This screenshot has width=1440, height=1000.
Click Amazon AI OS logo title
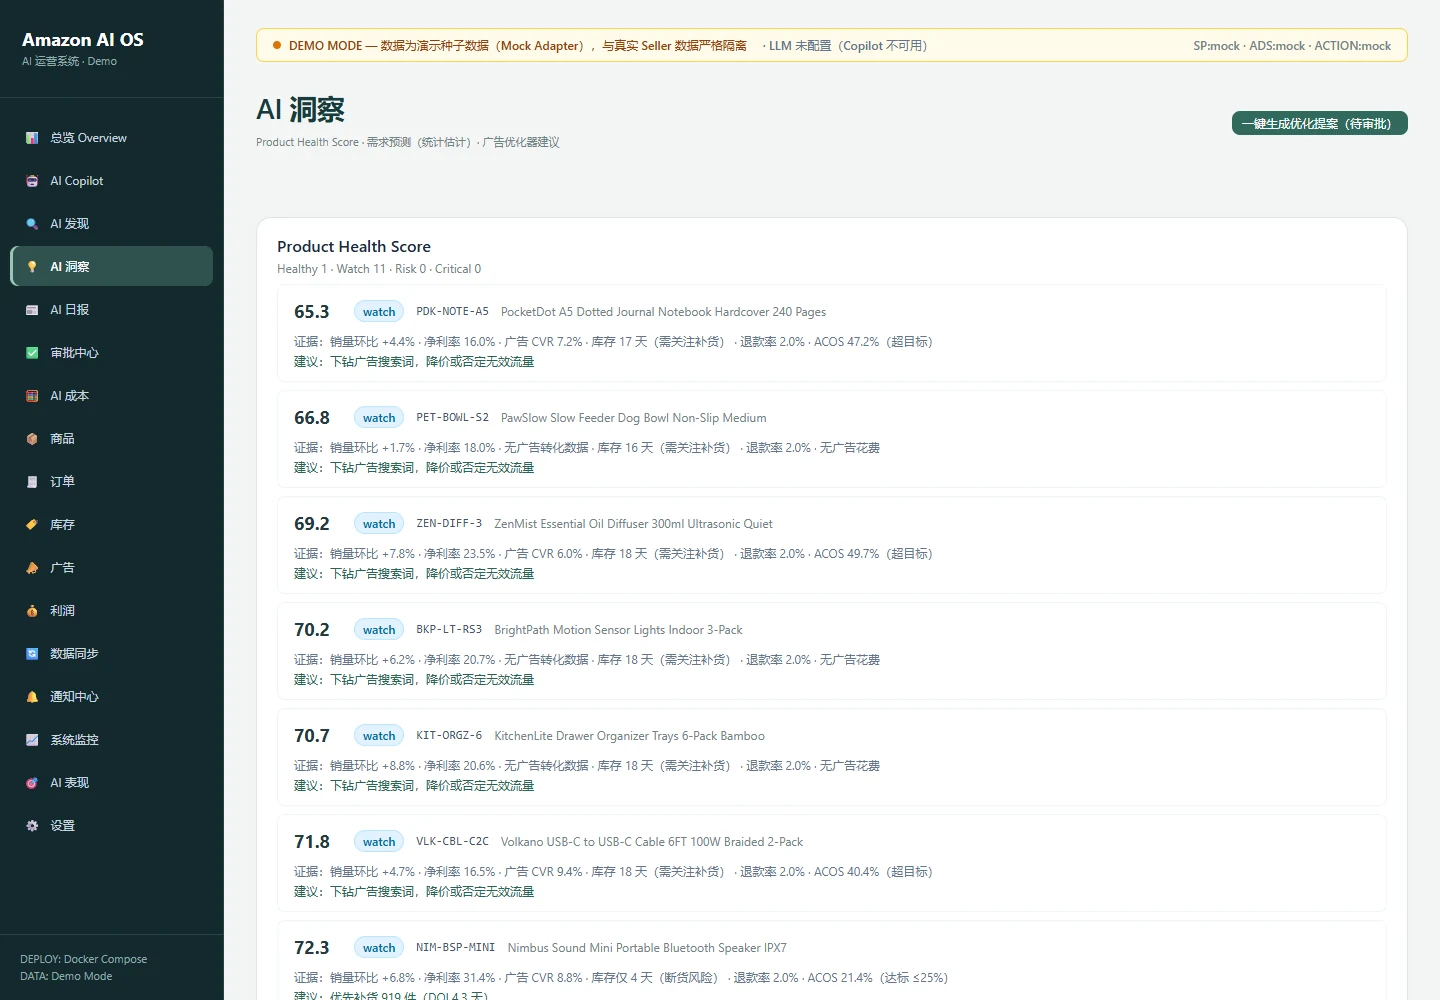tap(83, 40)
